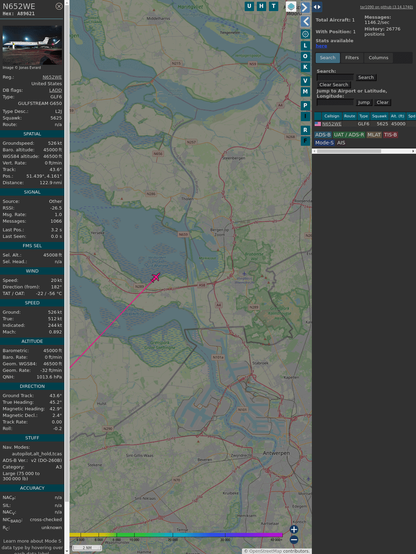The height and width of the screenshot is (554, 416).
Task: Click the US flag icon in aircraft table
Action: tap(318, 124)
